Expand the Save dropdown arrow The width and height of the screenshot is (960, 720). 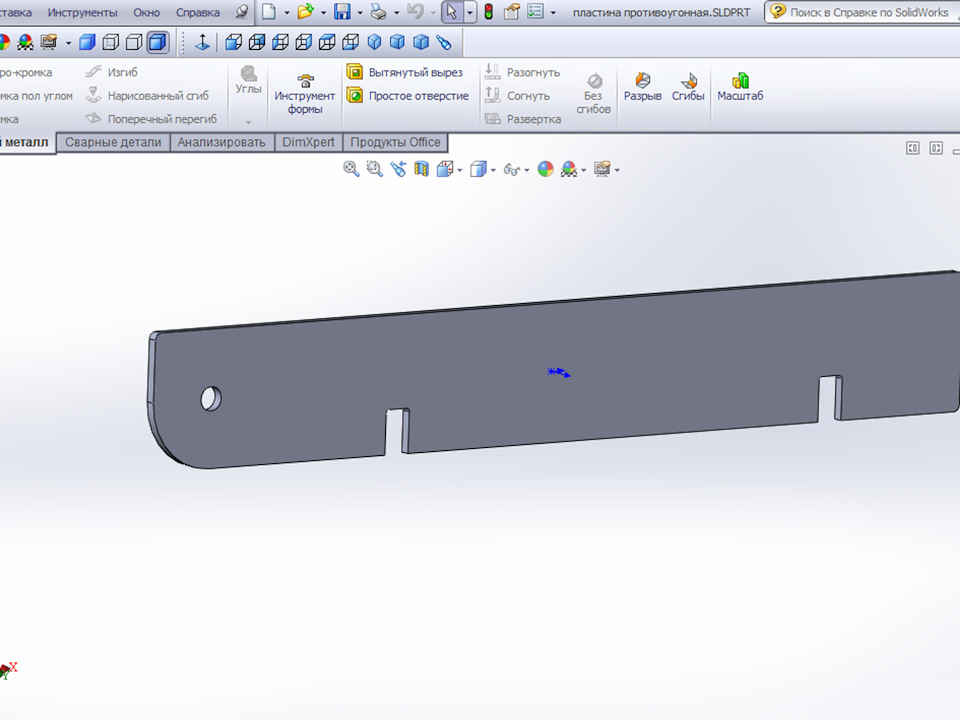pos(360,12)
